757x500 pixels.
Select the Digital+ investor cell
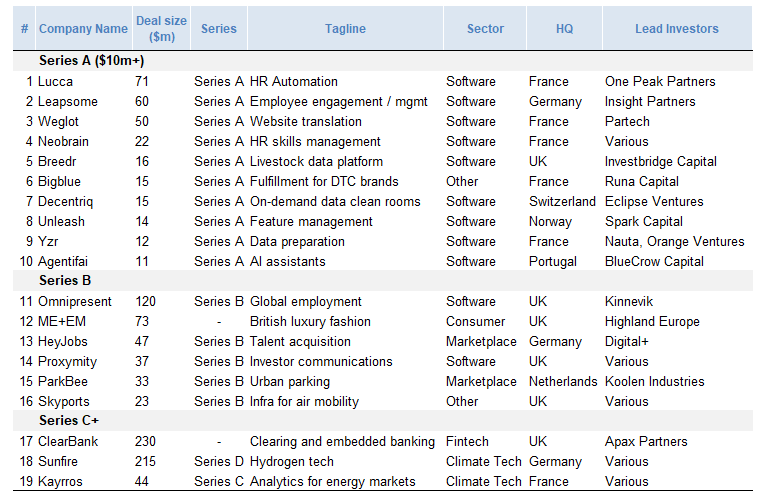[626, 342]
